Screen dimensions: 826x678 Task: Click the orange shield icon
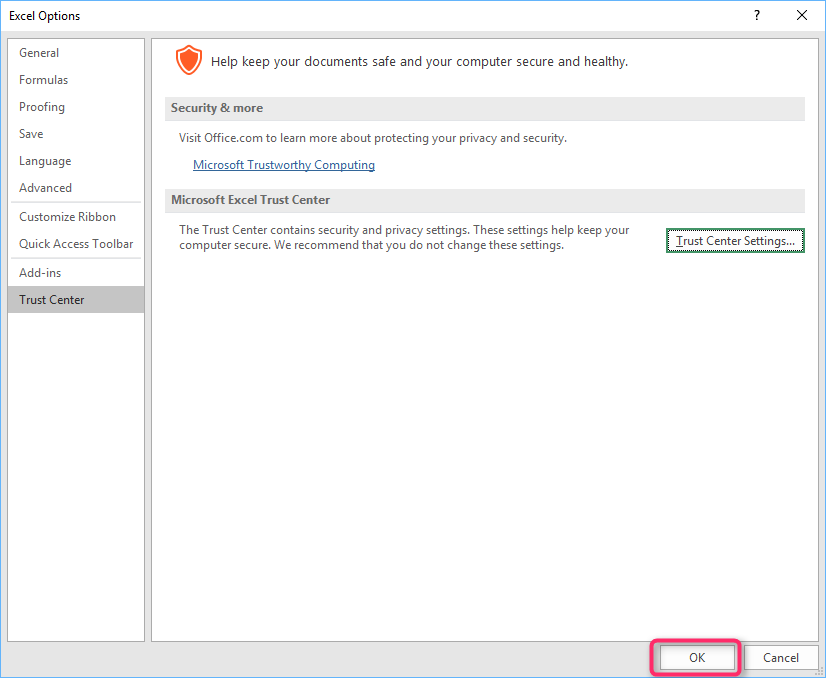(x=189, y=60)
